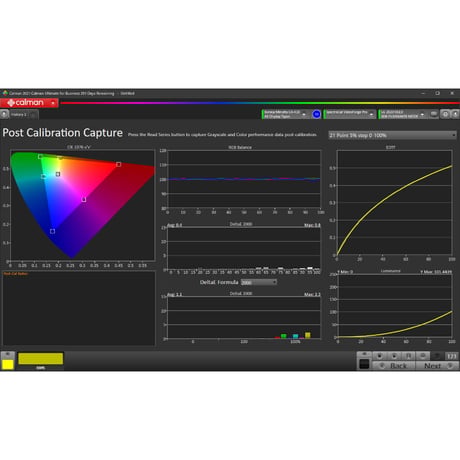The height and width of the screenshot is (460, 460).
Task: Click the small yellow swatch at bottom left
Action: [8, 364]
